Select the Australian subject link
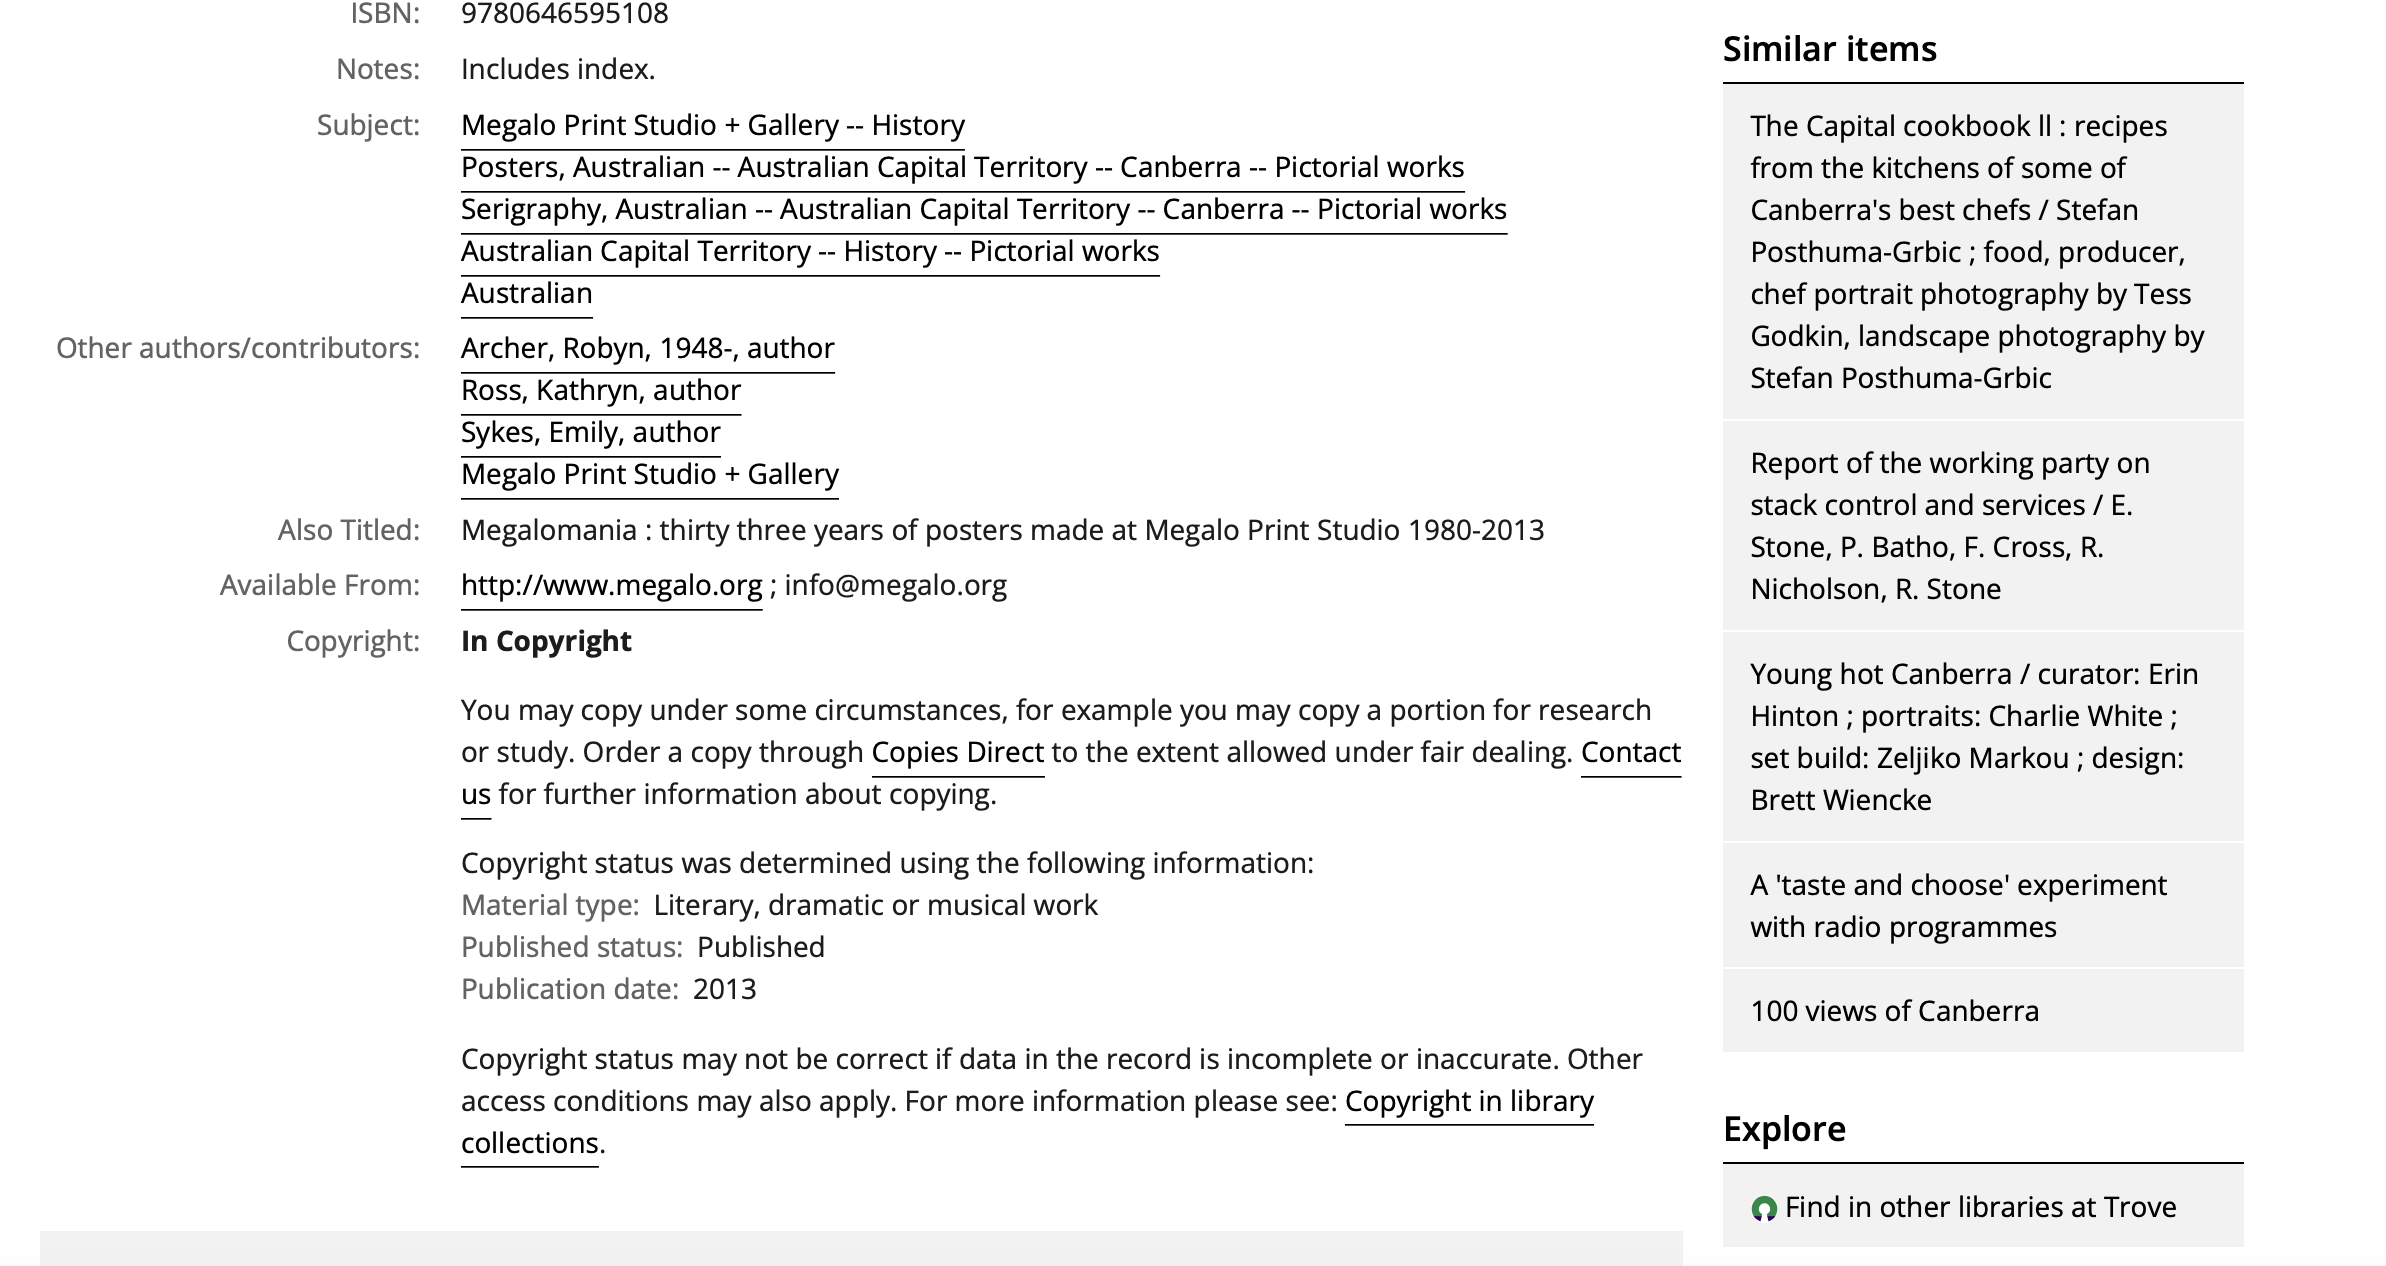2386x1266 pixels. (x=527, y=293)
